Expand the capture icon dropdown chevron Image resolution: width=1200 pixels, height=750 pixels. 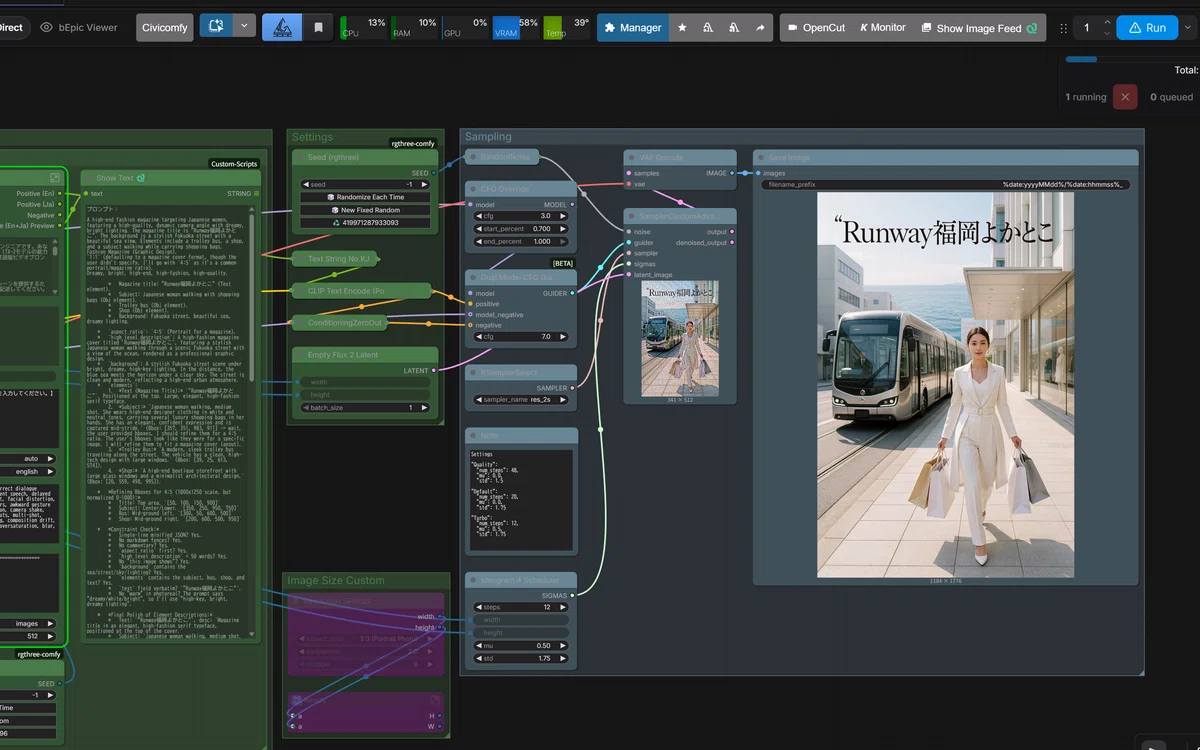pyautogui.click(x=245, y=27)
